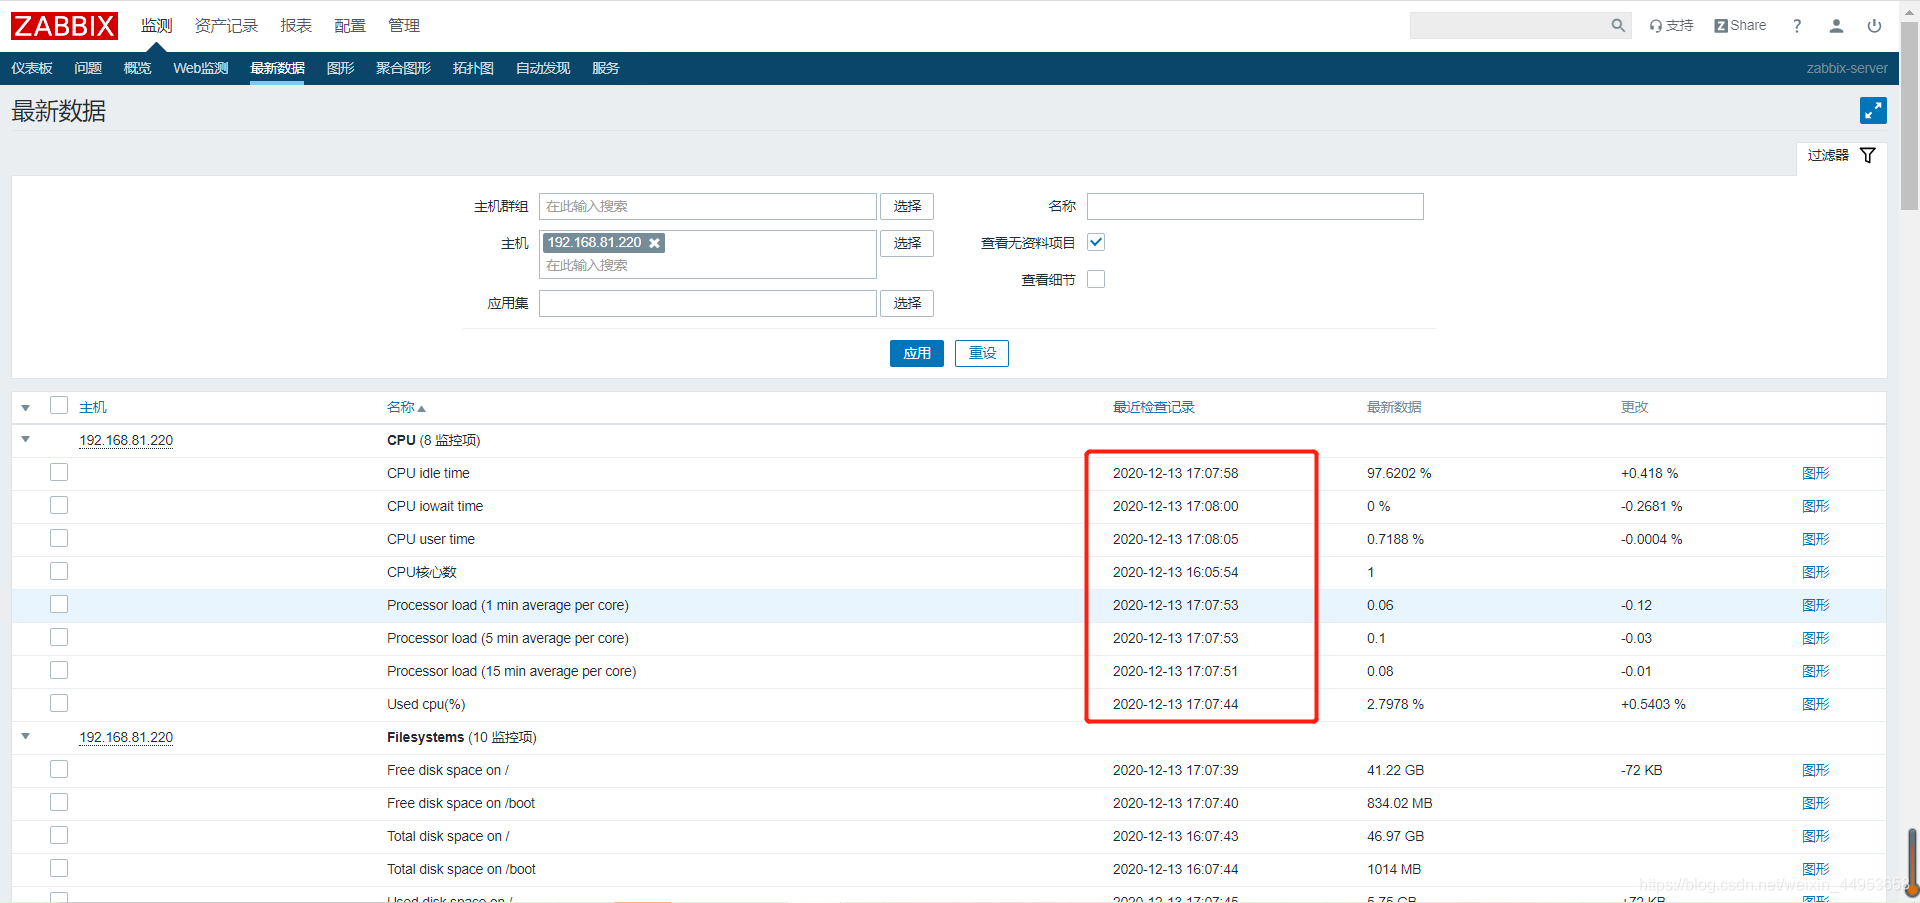Screen dimensions: 1920x903
Task: Open 图形 link for CPU idle time
Action: (x=1815, y=473)
